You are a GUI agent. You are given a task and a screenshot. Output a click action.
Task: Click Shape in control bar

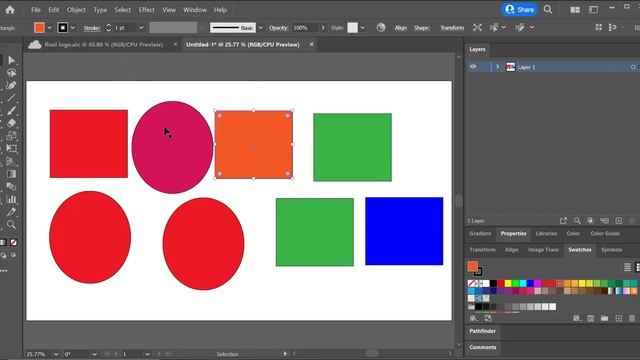coord(422,28)
